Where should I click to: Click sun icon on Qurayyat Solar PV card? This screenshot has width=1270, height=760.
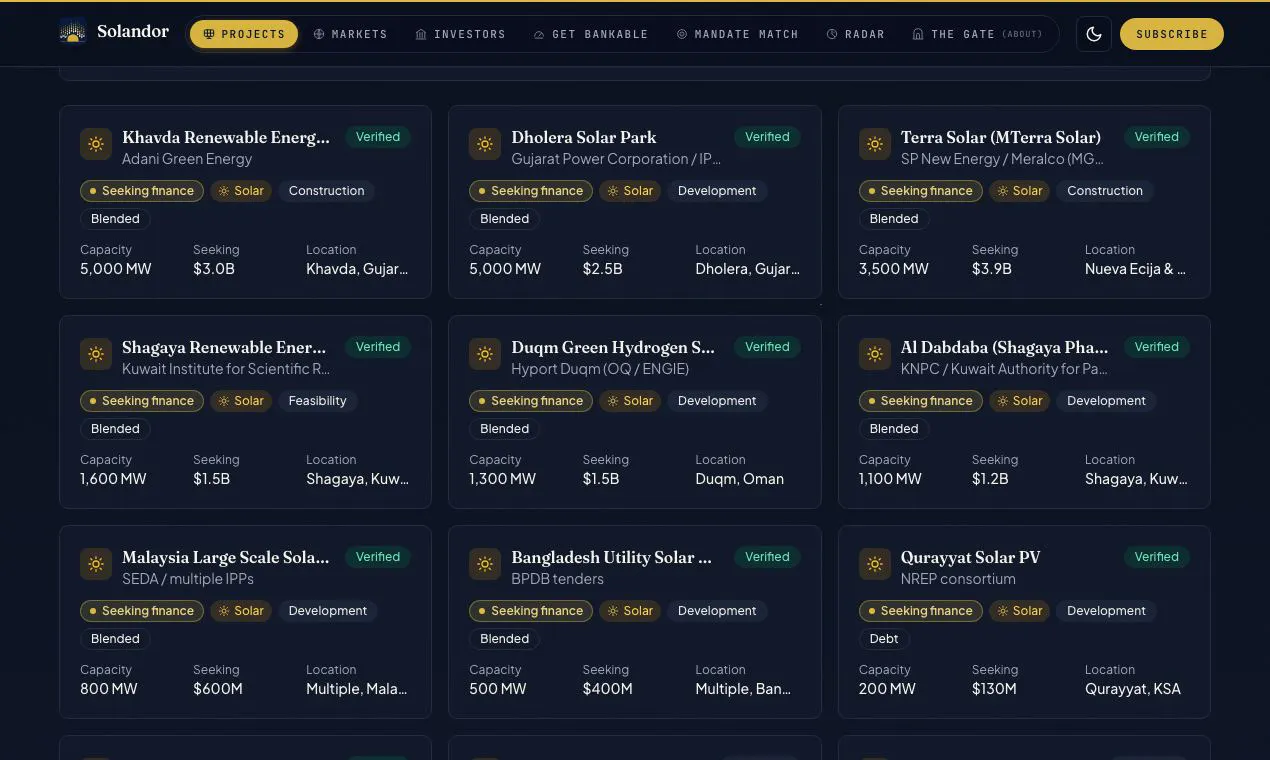(875, 564)
